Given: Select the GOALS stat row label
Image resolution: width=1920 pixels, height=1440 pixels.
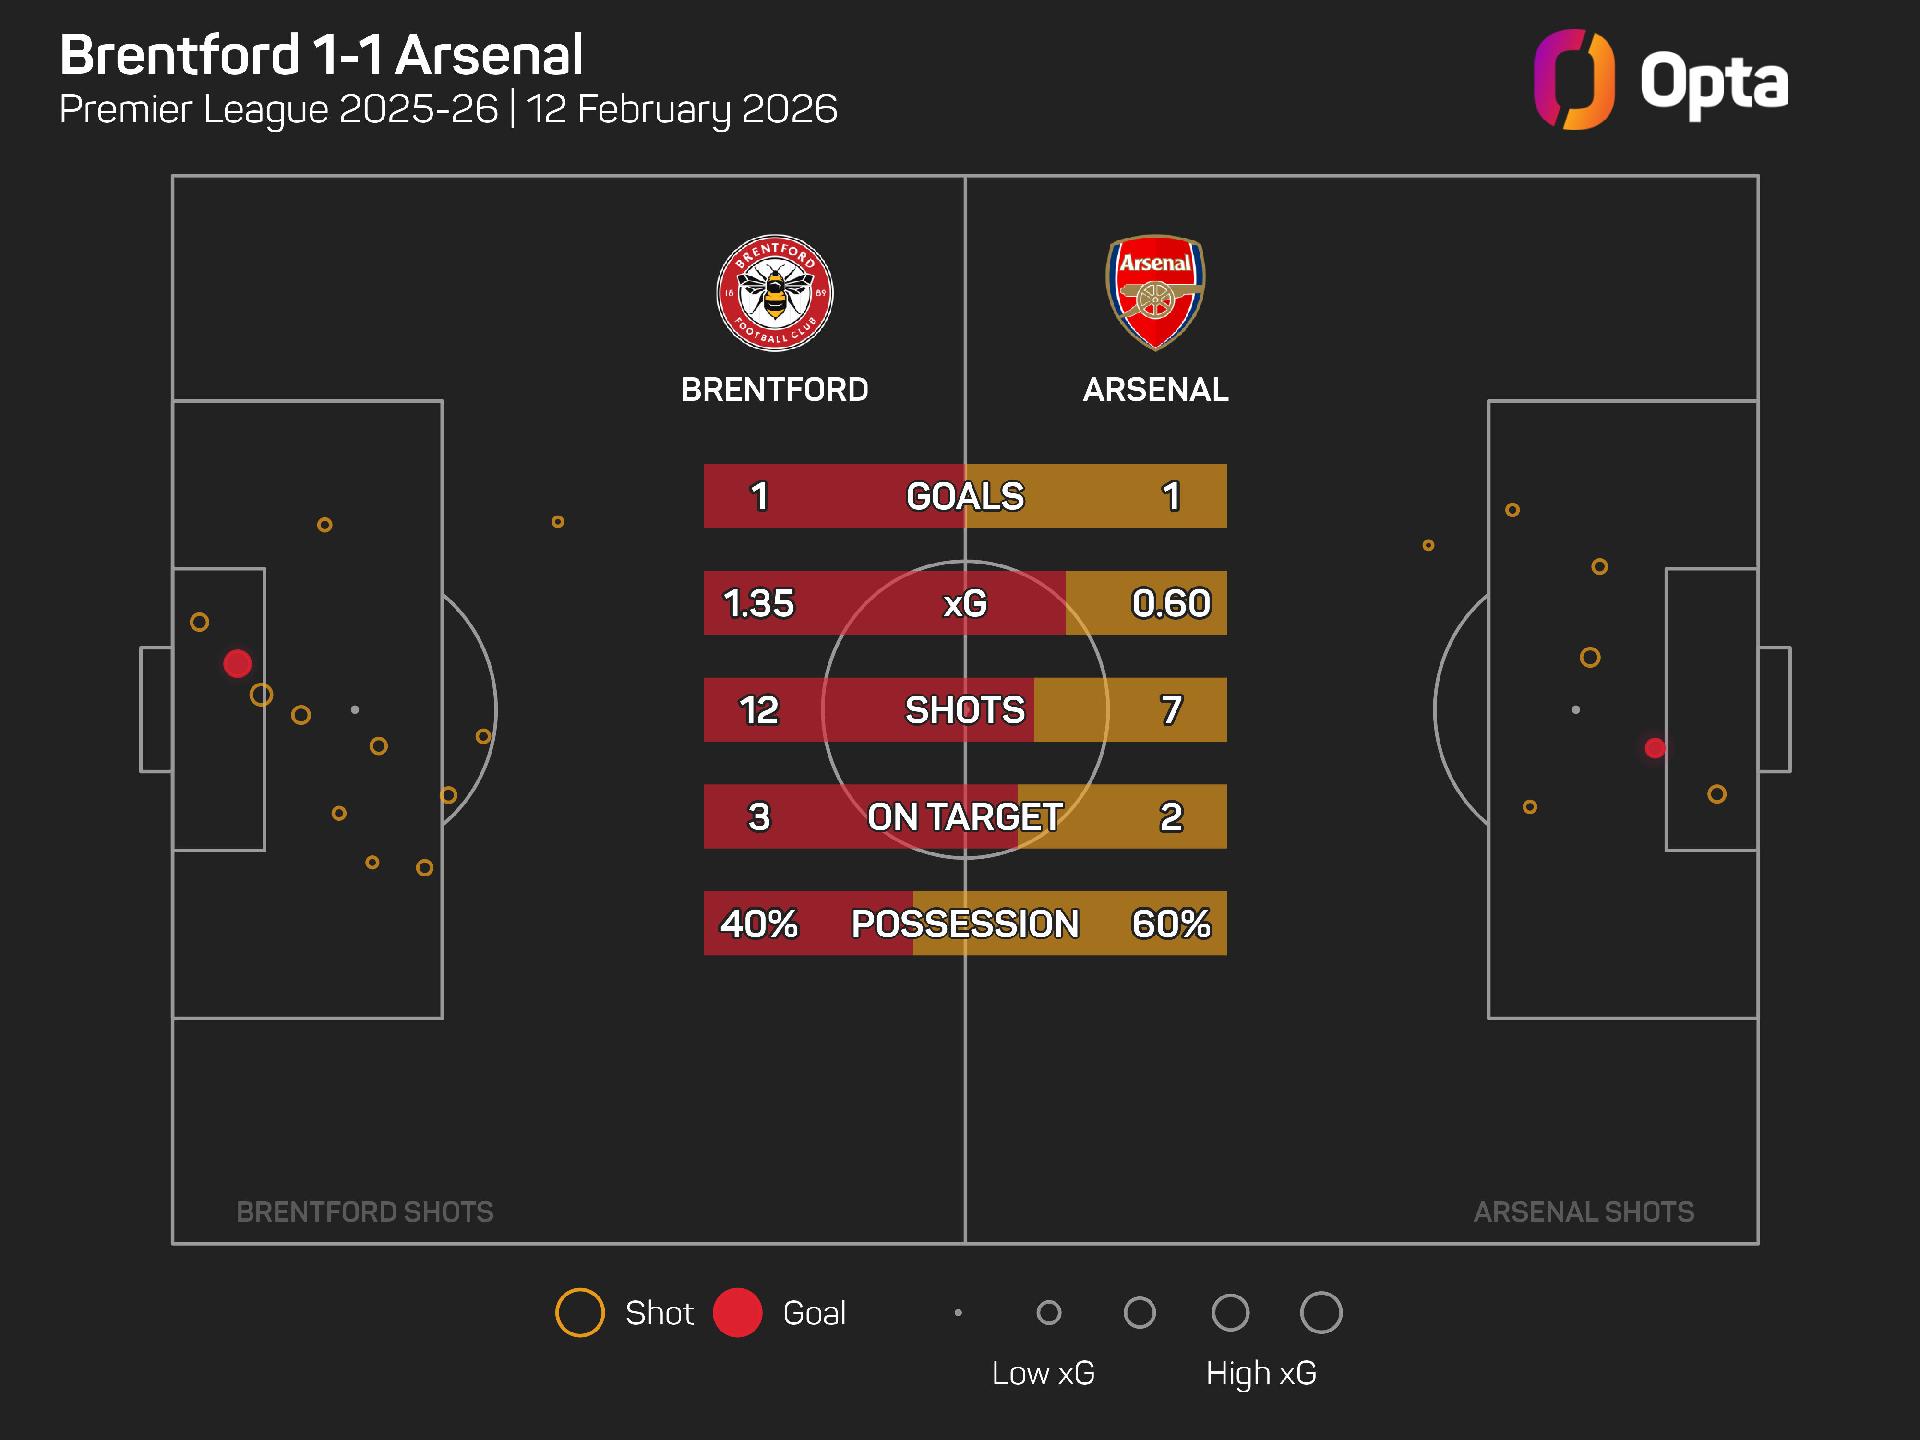Looking at the screenshot, I should [965, 496].
